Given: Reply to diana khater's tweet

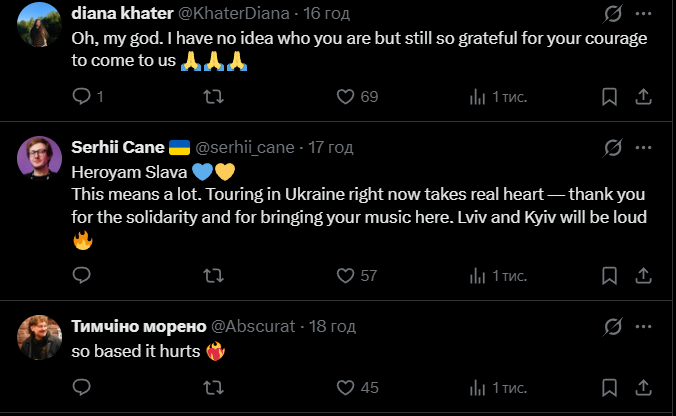Looking at the screenshot, I should [82, 97].
